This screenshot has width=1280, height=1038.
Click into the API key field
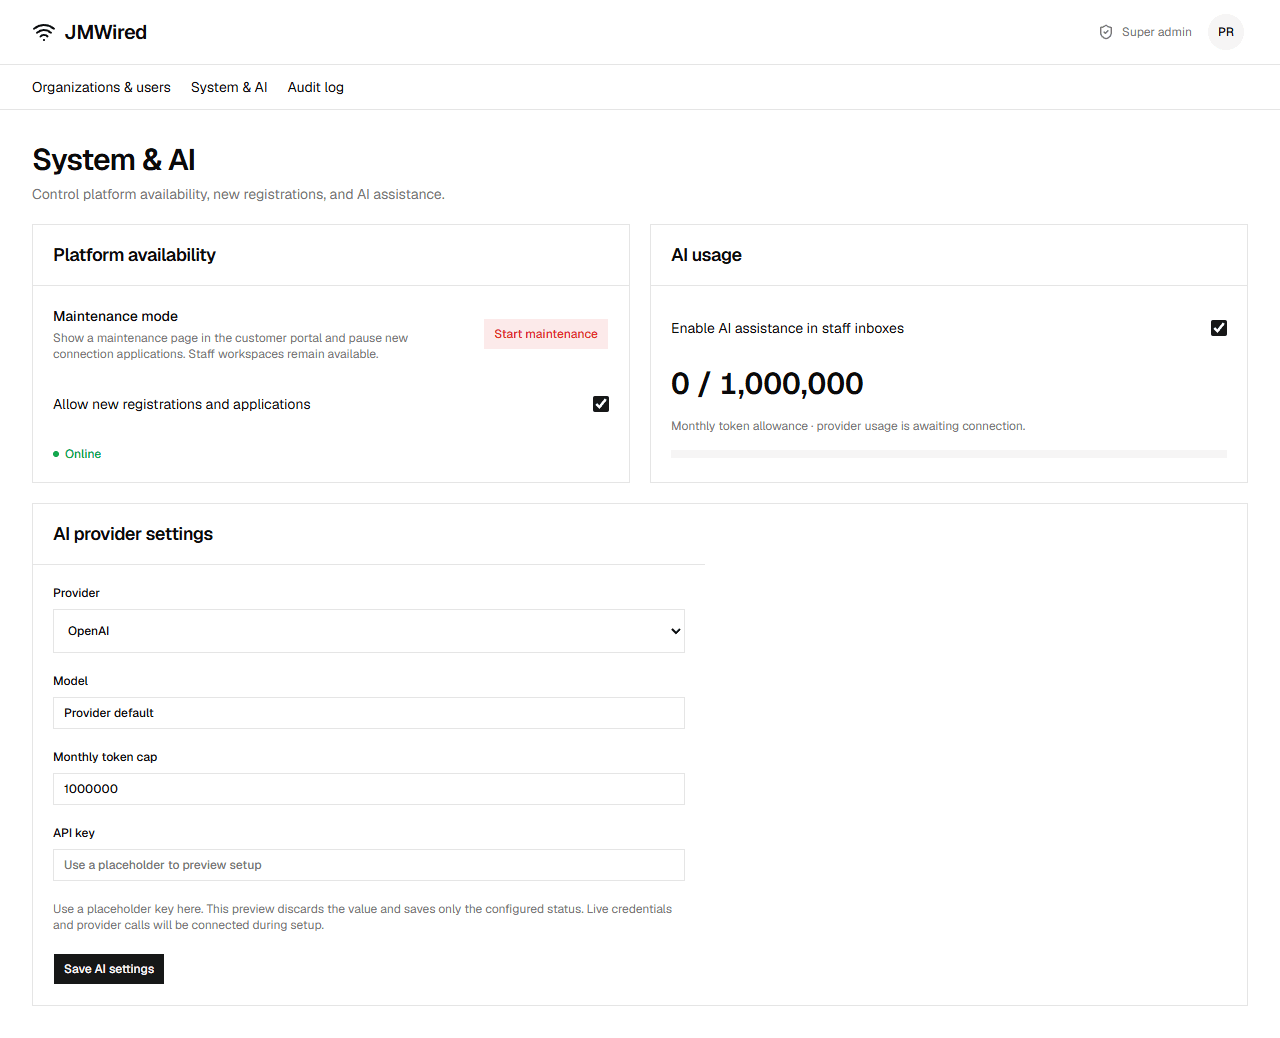pos(369,865)
